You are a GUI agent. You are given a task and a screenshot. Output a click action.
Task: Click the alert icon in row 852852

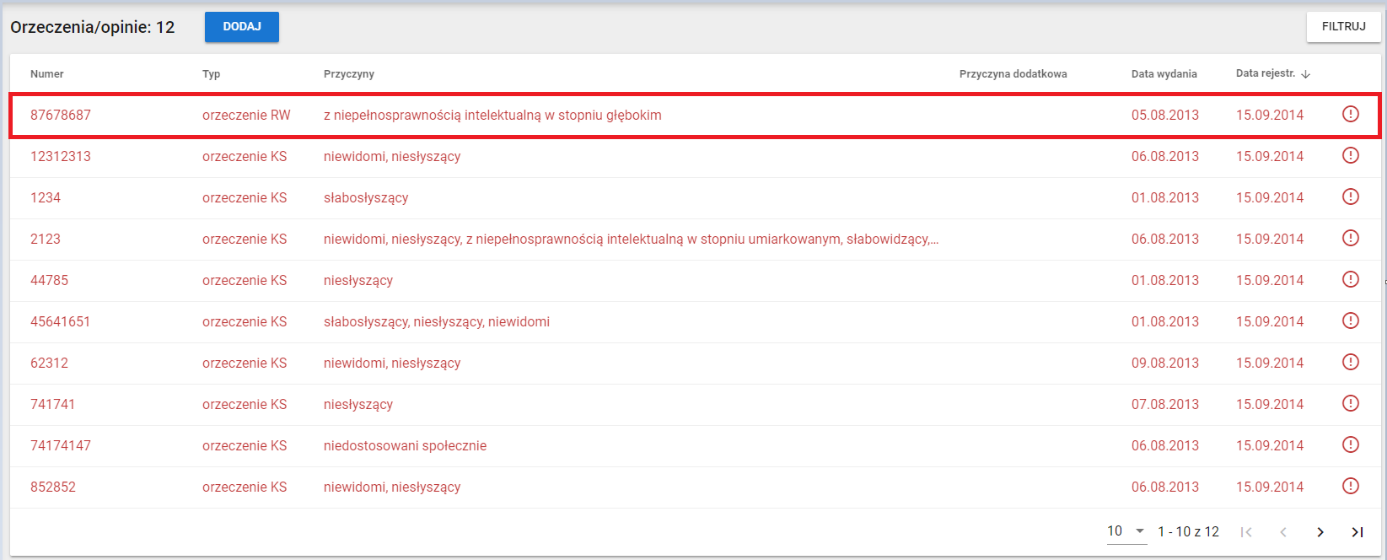pyautogui.click(x=1350, y=487)
